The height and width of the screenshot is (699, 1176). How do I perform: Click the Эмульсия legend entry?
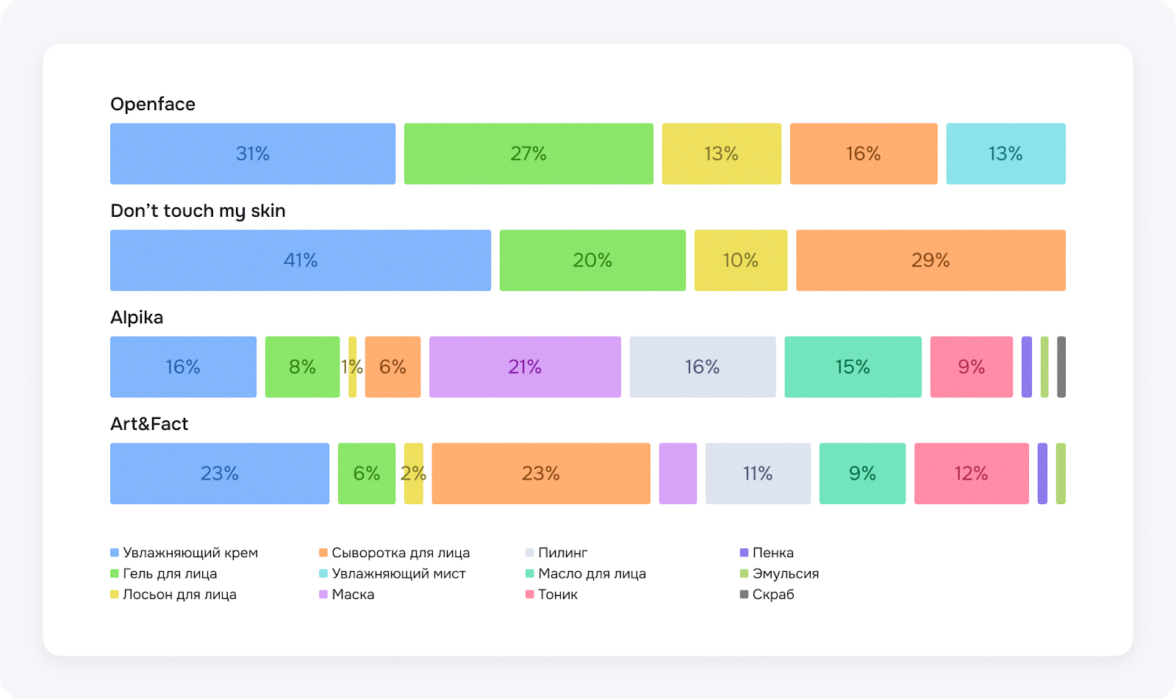click(x=785, y=574)
